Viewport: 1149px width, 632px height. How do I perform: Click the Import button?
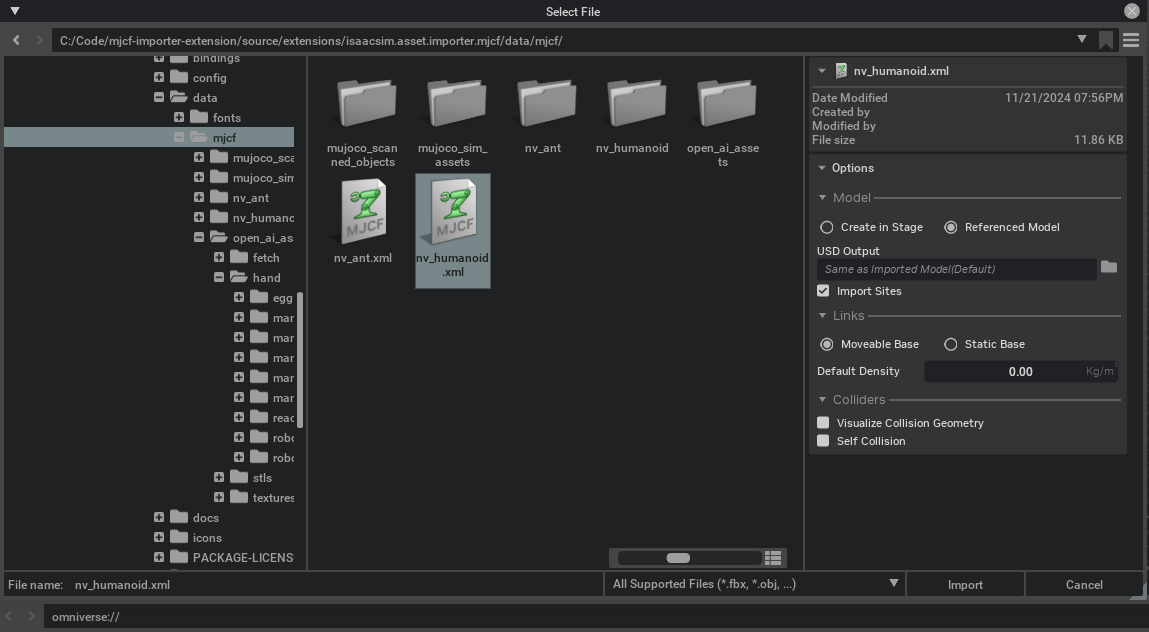coord(964,583)
